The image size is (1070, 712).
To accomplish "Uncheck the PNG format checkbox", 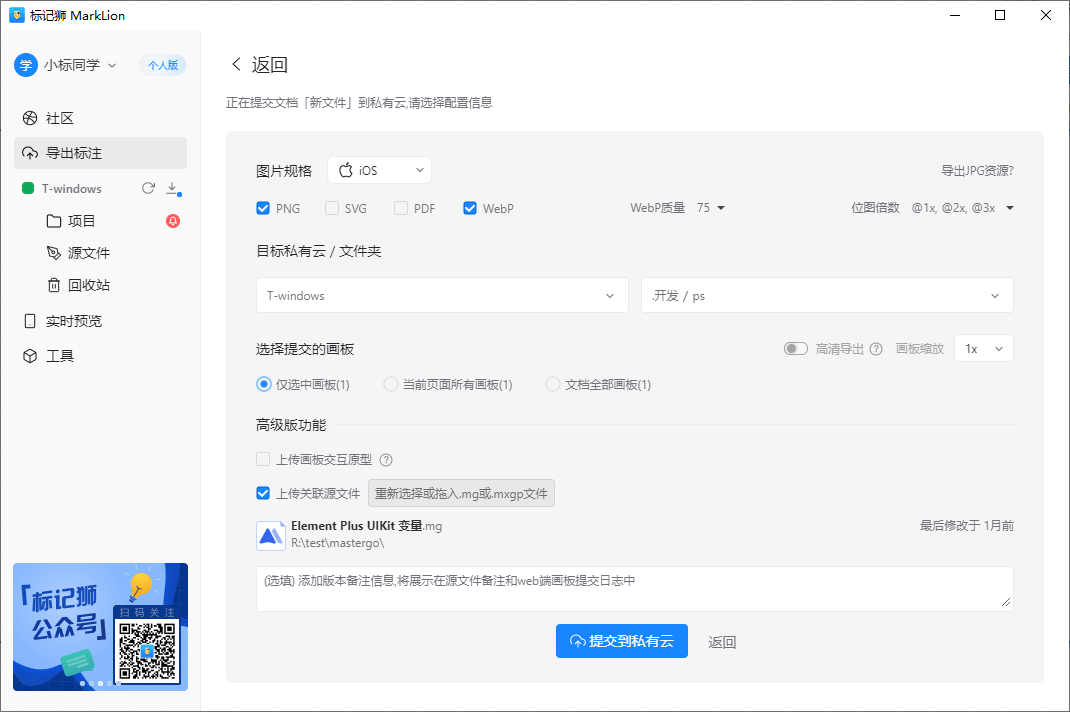I will [x=263, y=208].
